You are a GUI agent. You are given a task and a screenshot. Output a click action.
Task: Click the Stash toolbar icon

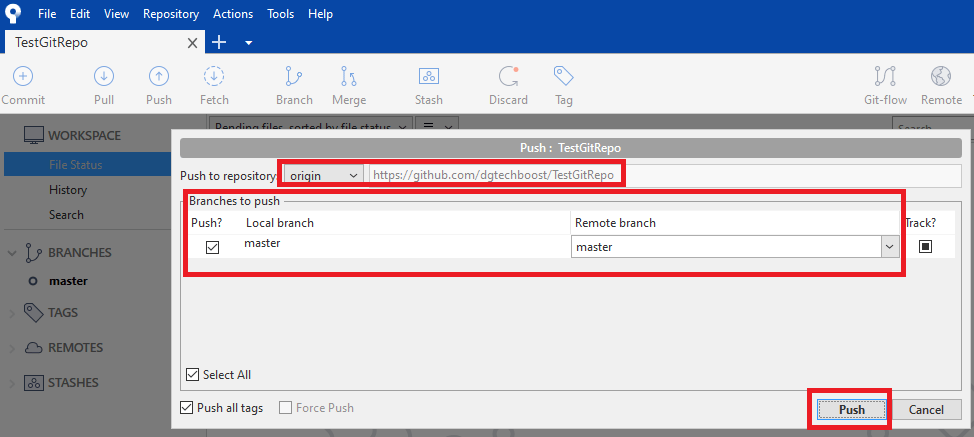click(428, 77)
